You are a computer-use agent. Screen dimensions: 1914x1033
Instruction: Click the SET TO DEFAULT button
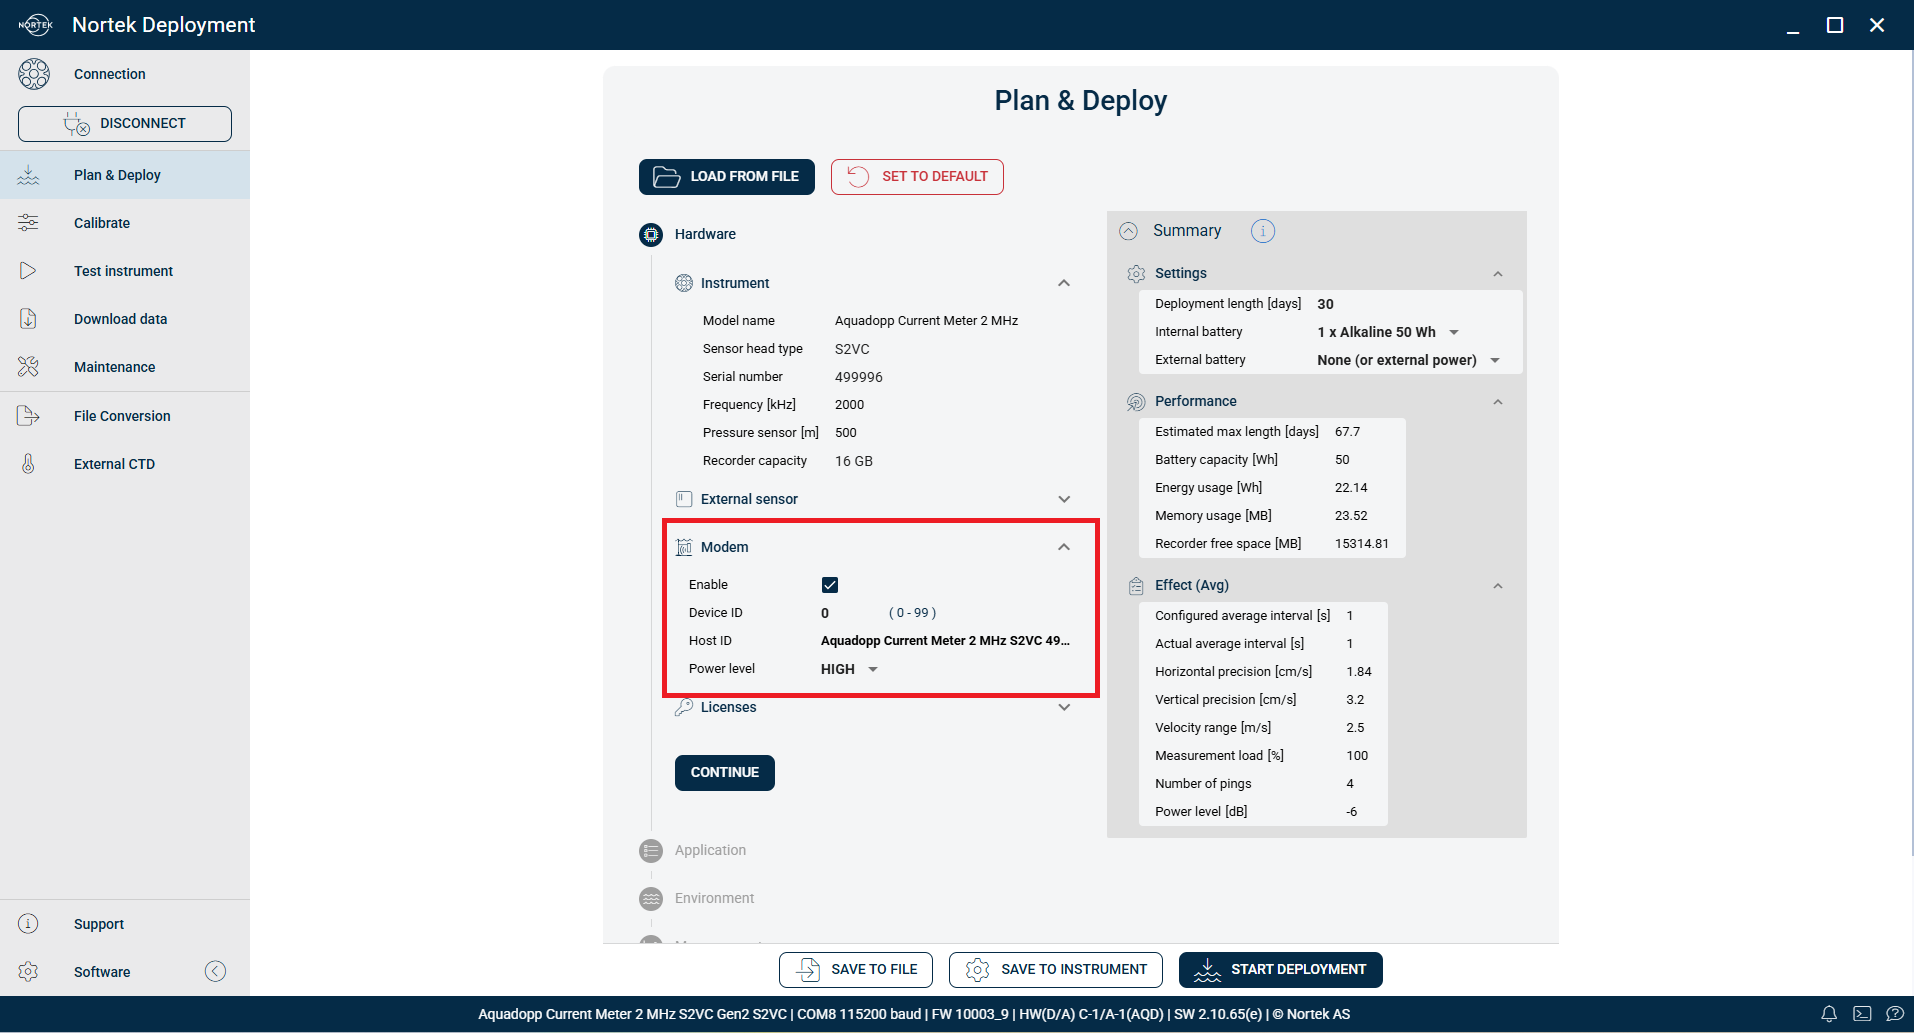pyautogui.click(x=917, y=177)
